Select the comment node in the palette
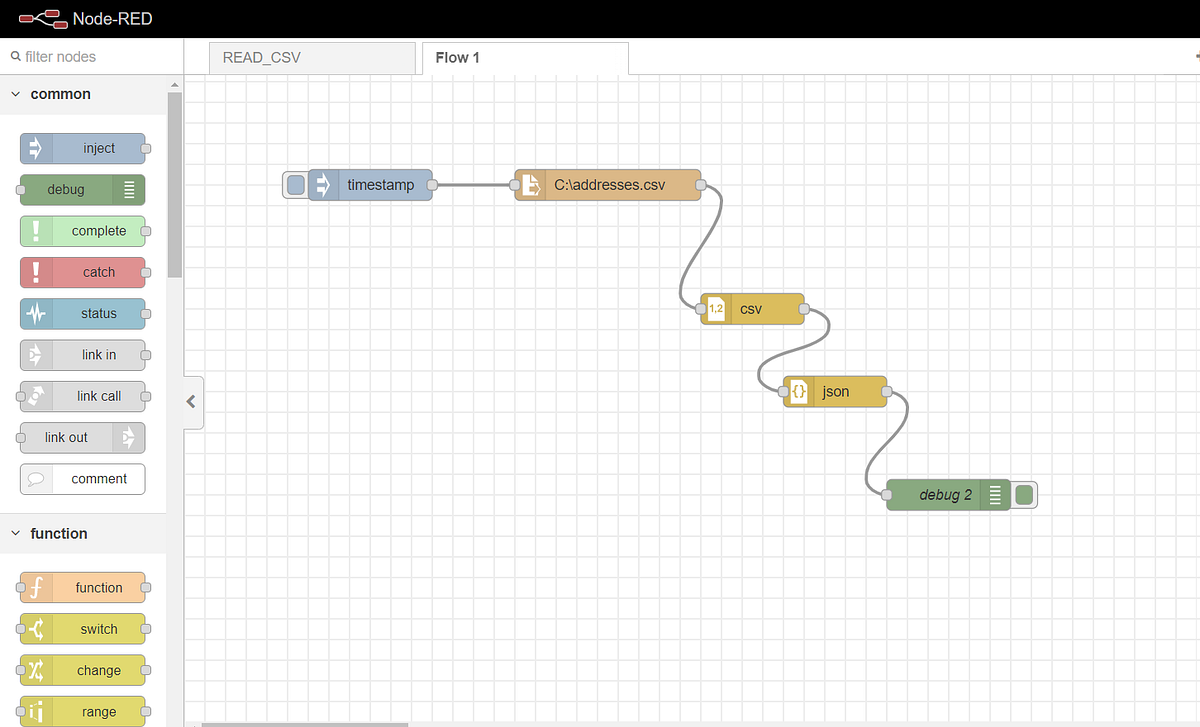 pyautogui.click(x=82, y=479)
